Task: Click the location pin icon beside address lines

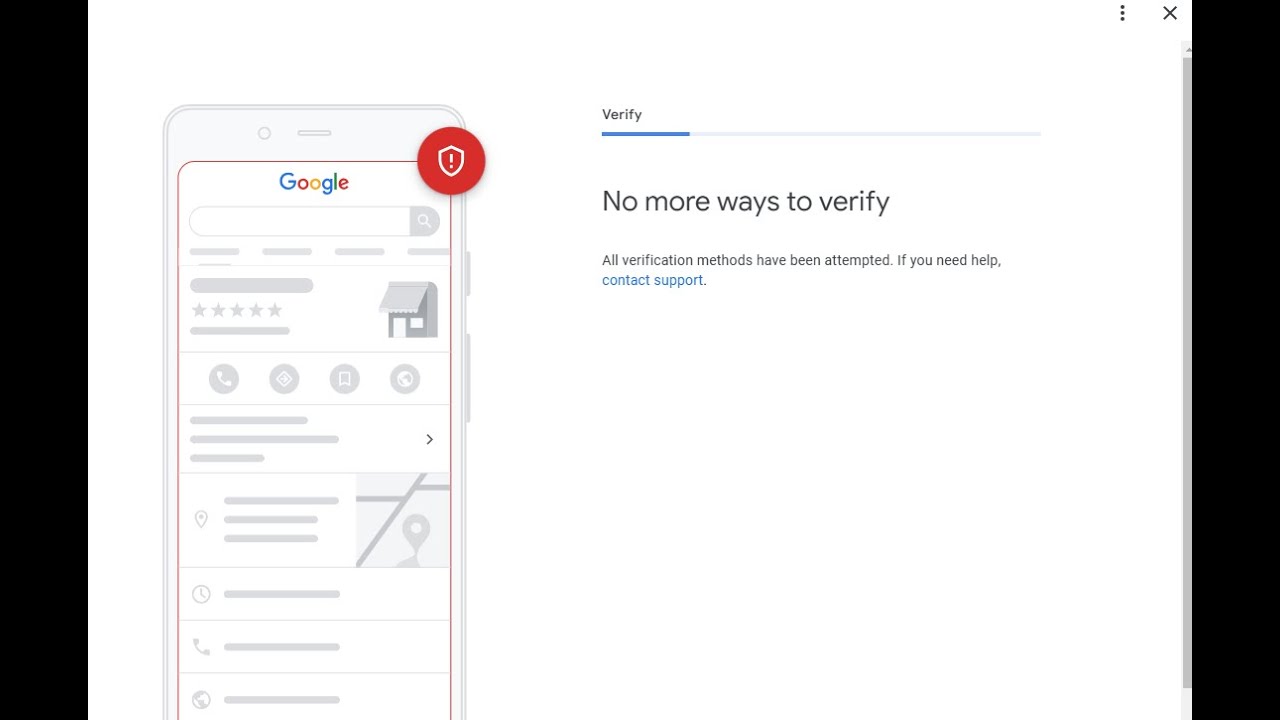Action: coord(201,519)
